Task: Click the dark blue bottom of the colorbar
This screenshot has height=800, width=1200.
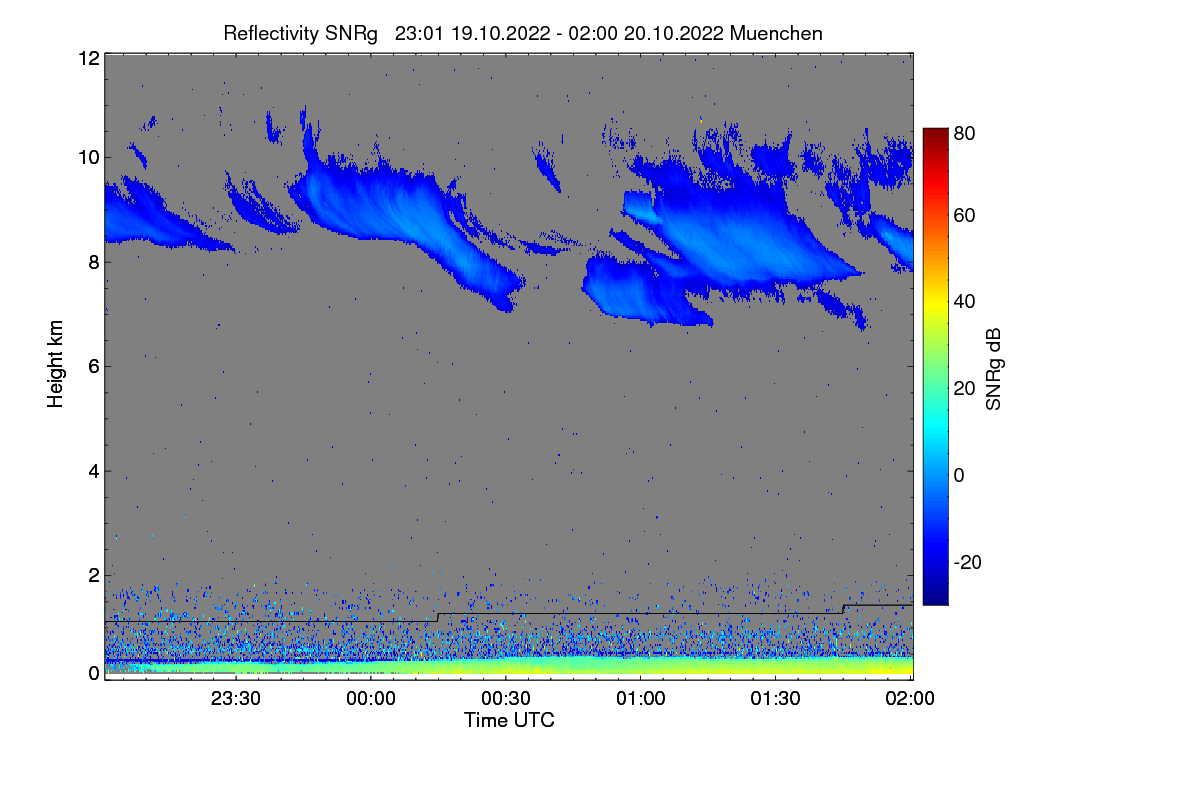Action: (x=934, y=596)
